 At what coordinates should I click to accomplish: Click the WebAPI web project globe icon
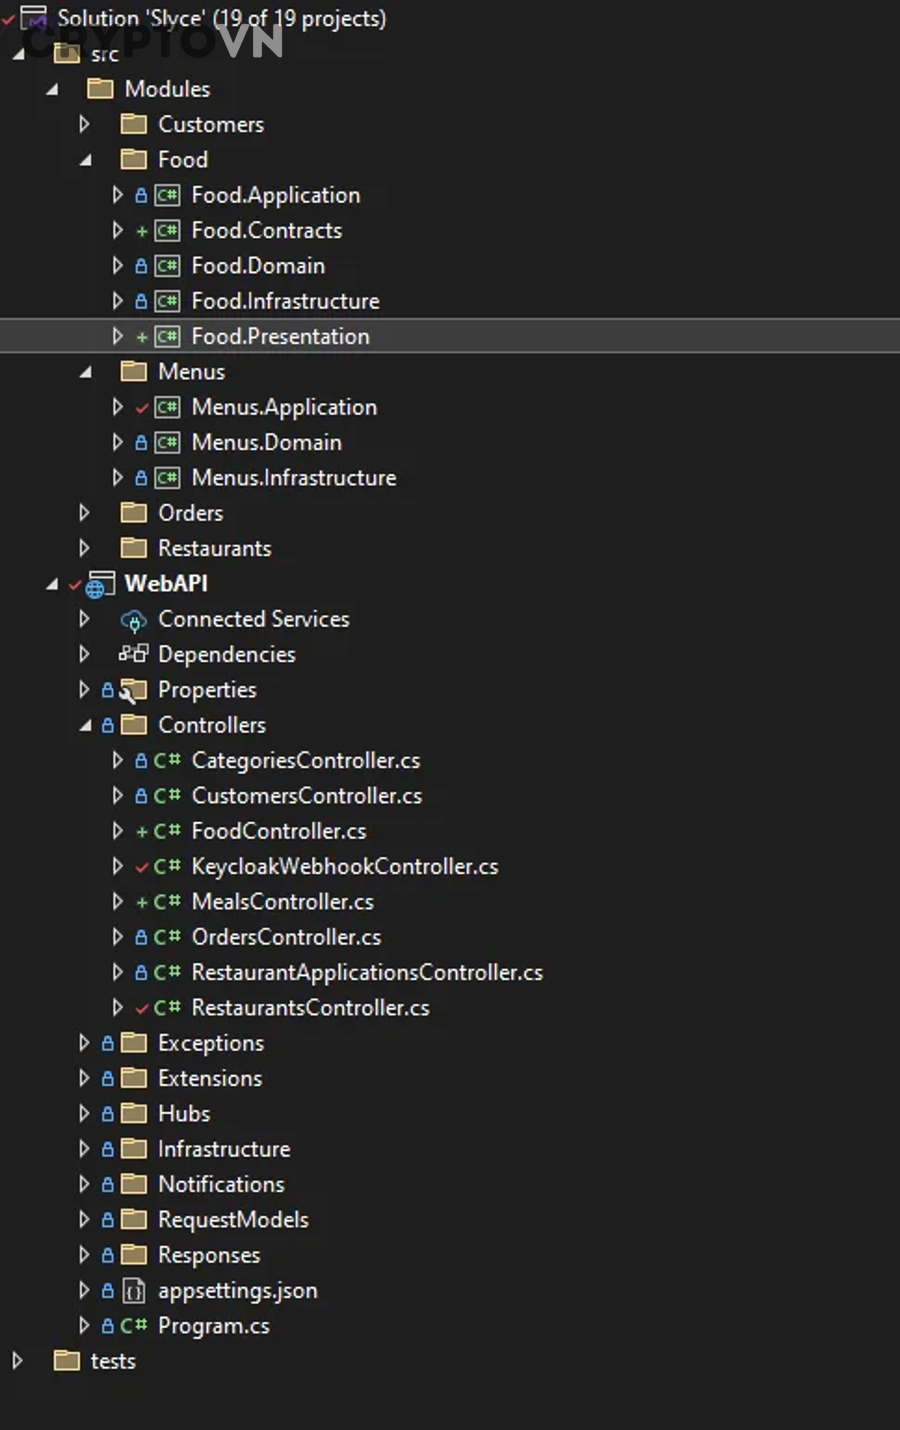[99, 584]
